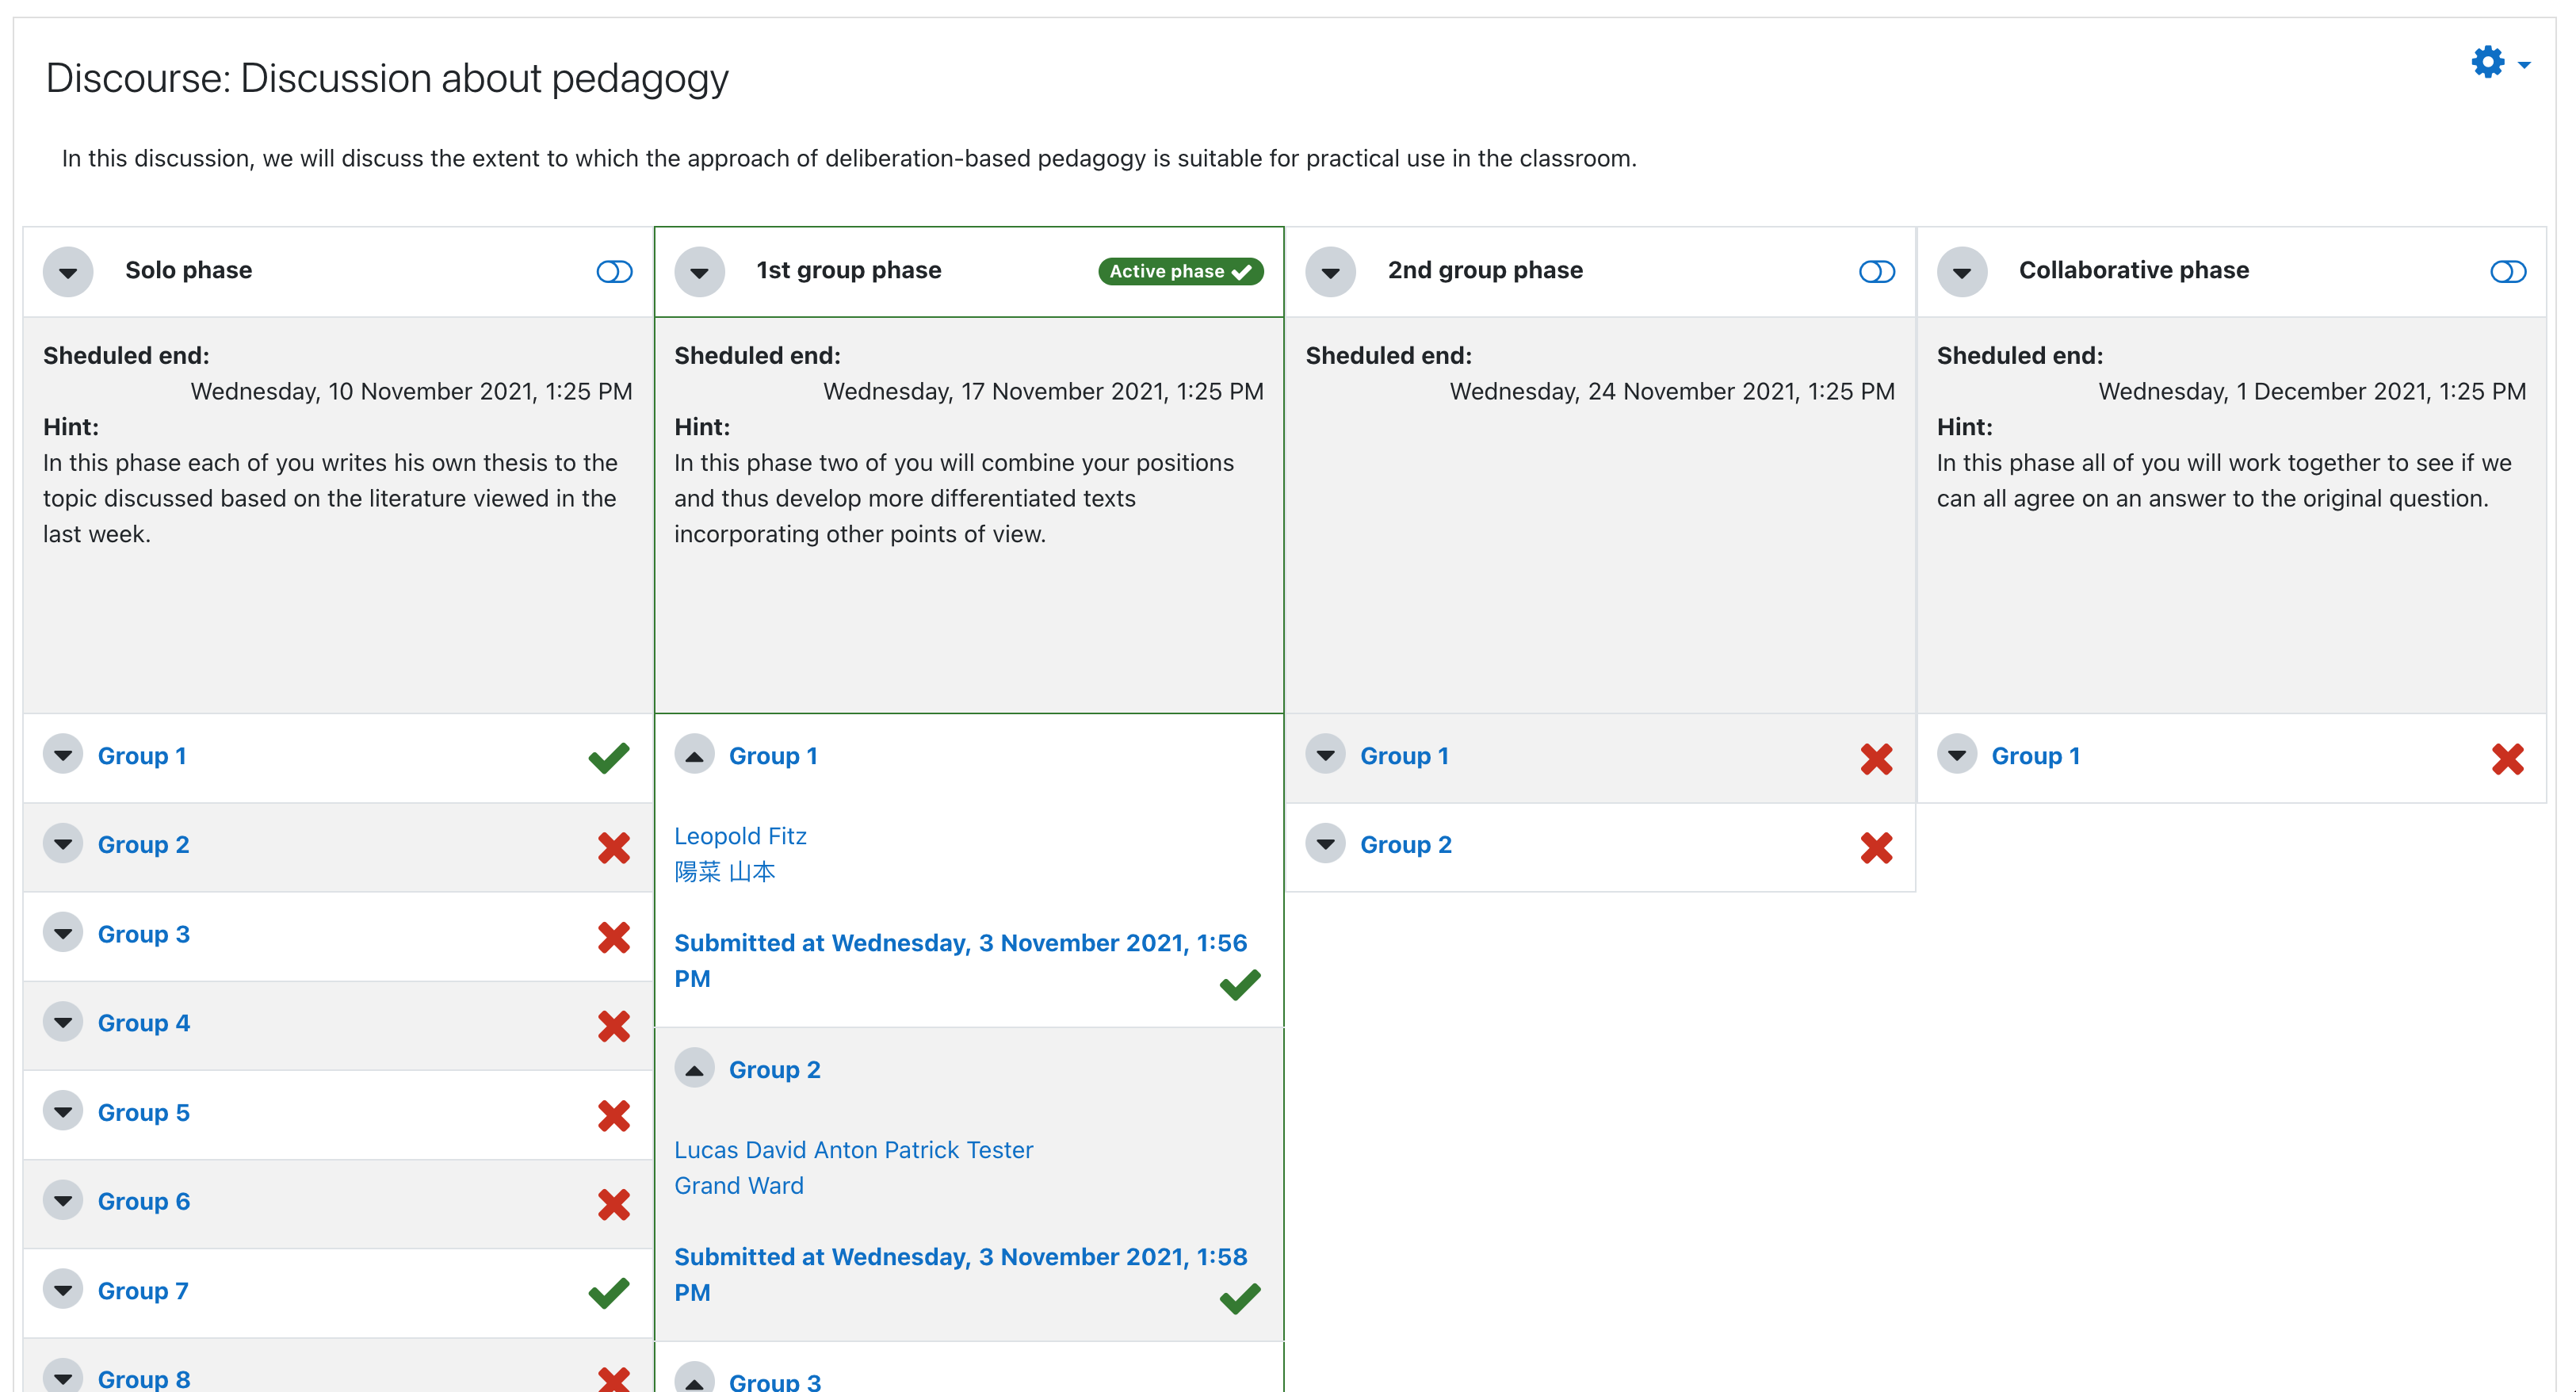
Task: Open Lucas David Anton Patrick Tester's profile
Action: click(853, 1150)
